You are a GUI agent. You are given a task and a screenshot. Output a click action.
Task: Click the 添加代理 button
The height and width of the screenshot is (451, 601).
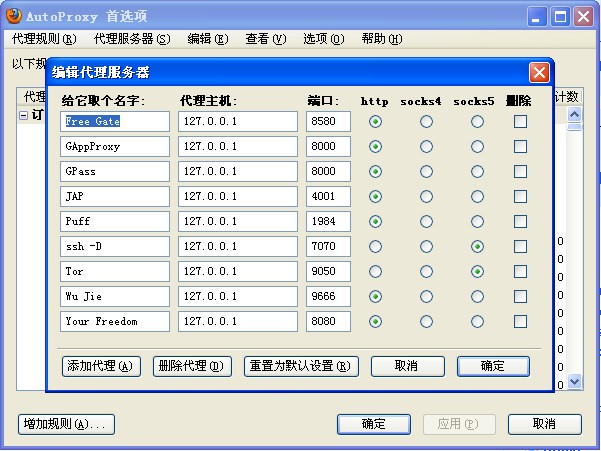[x=101, y=366]
